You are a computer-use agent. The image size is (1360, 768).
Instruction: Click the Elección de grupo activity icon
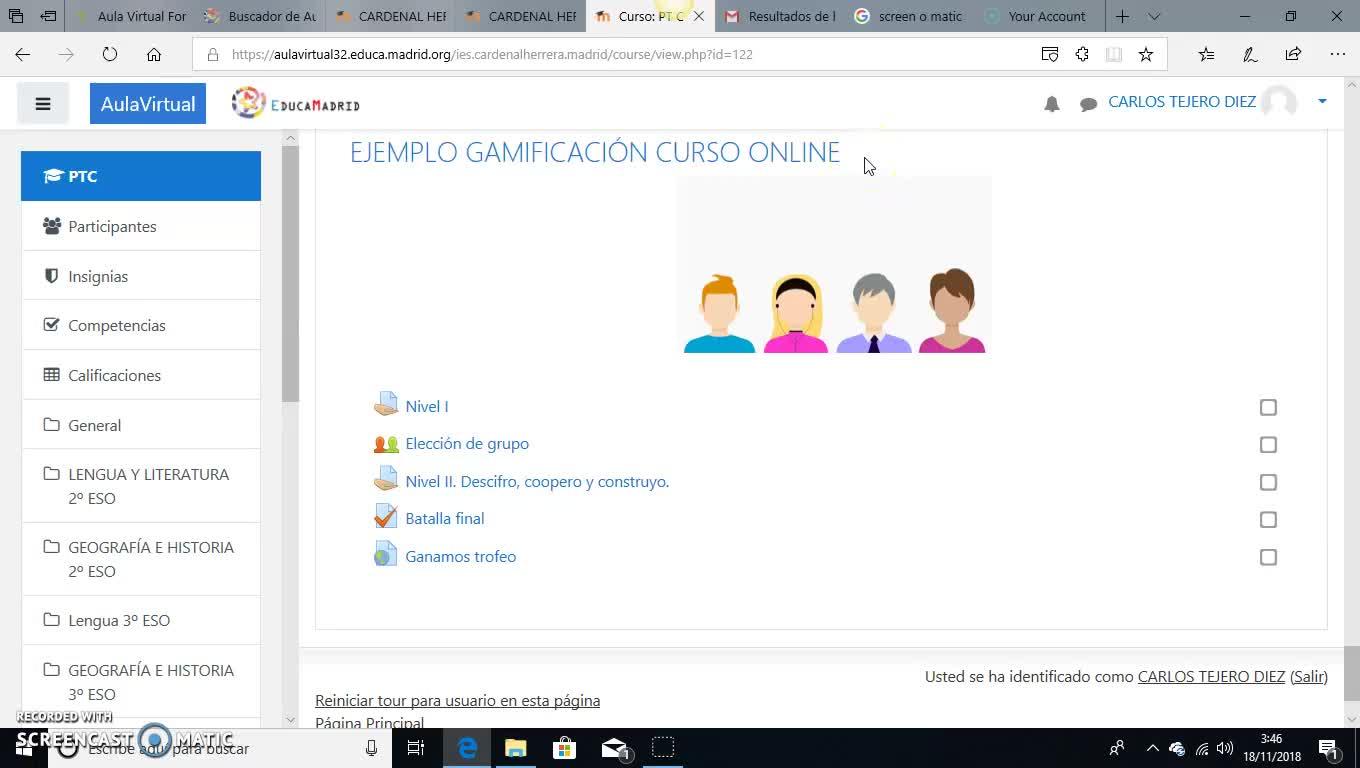coord(386,443)
